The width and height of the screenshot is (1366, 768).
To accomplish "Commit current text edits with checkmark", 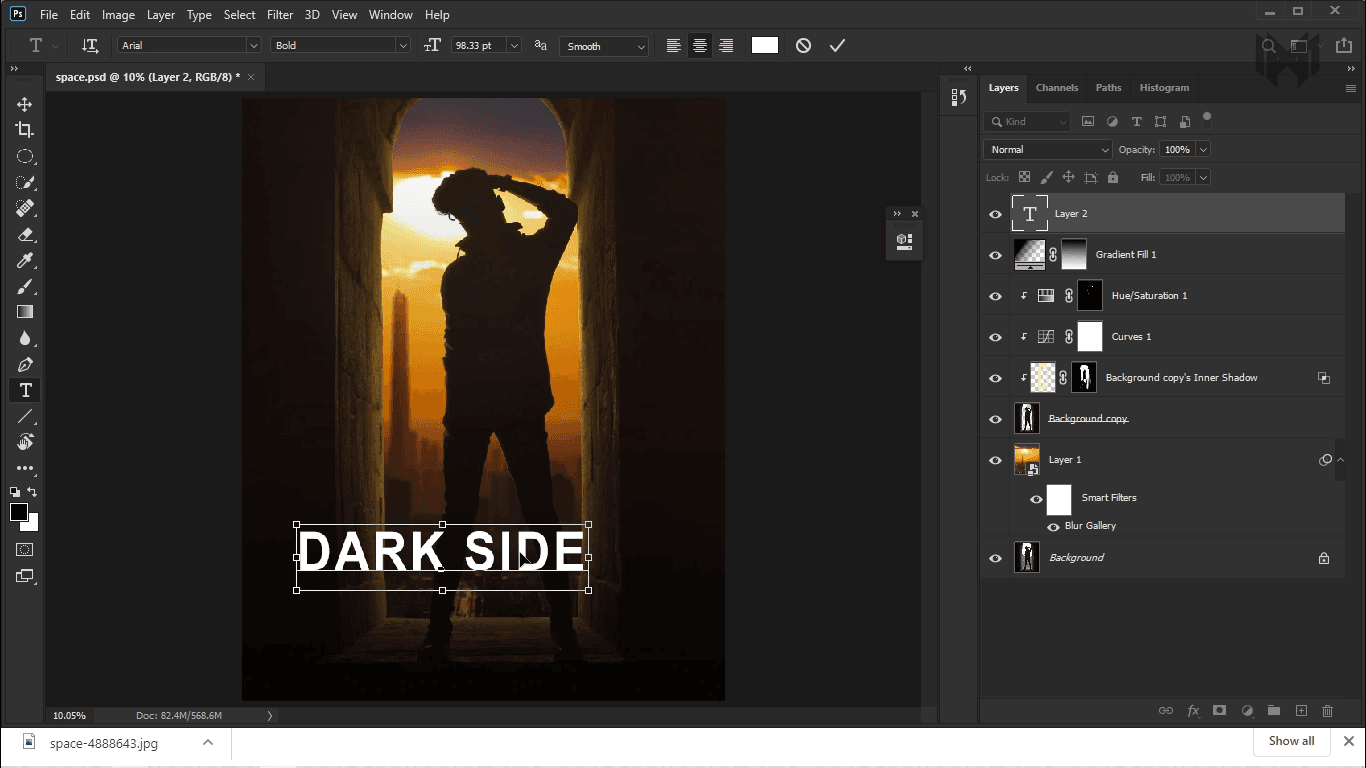I will 837,46.
